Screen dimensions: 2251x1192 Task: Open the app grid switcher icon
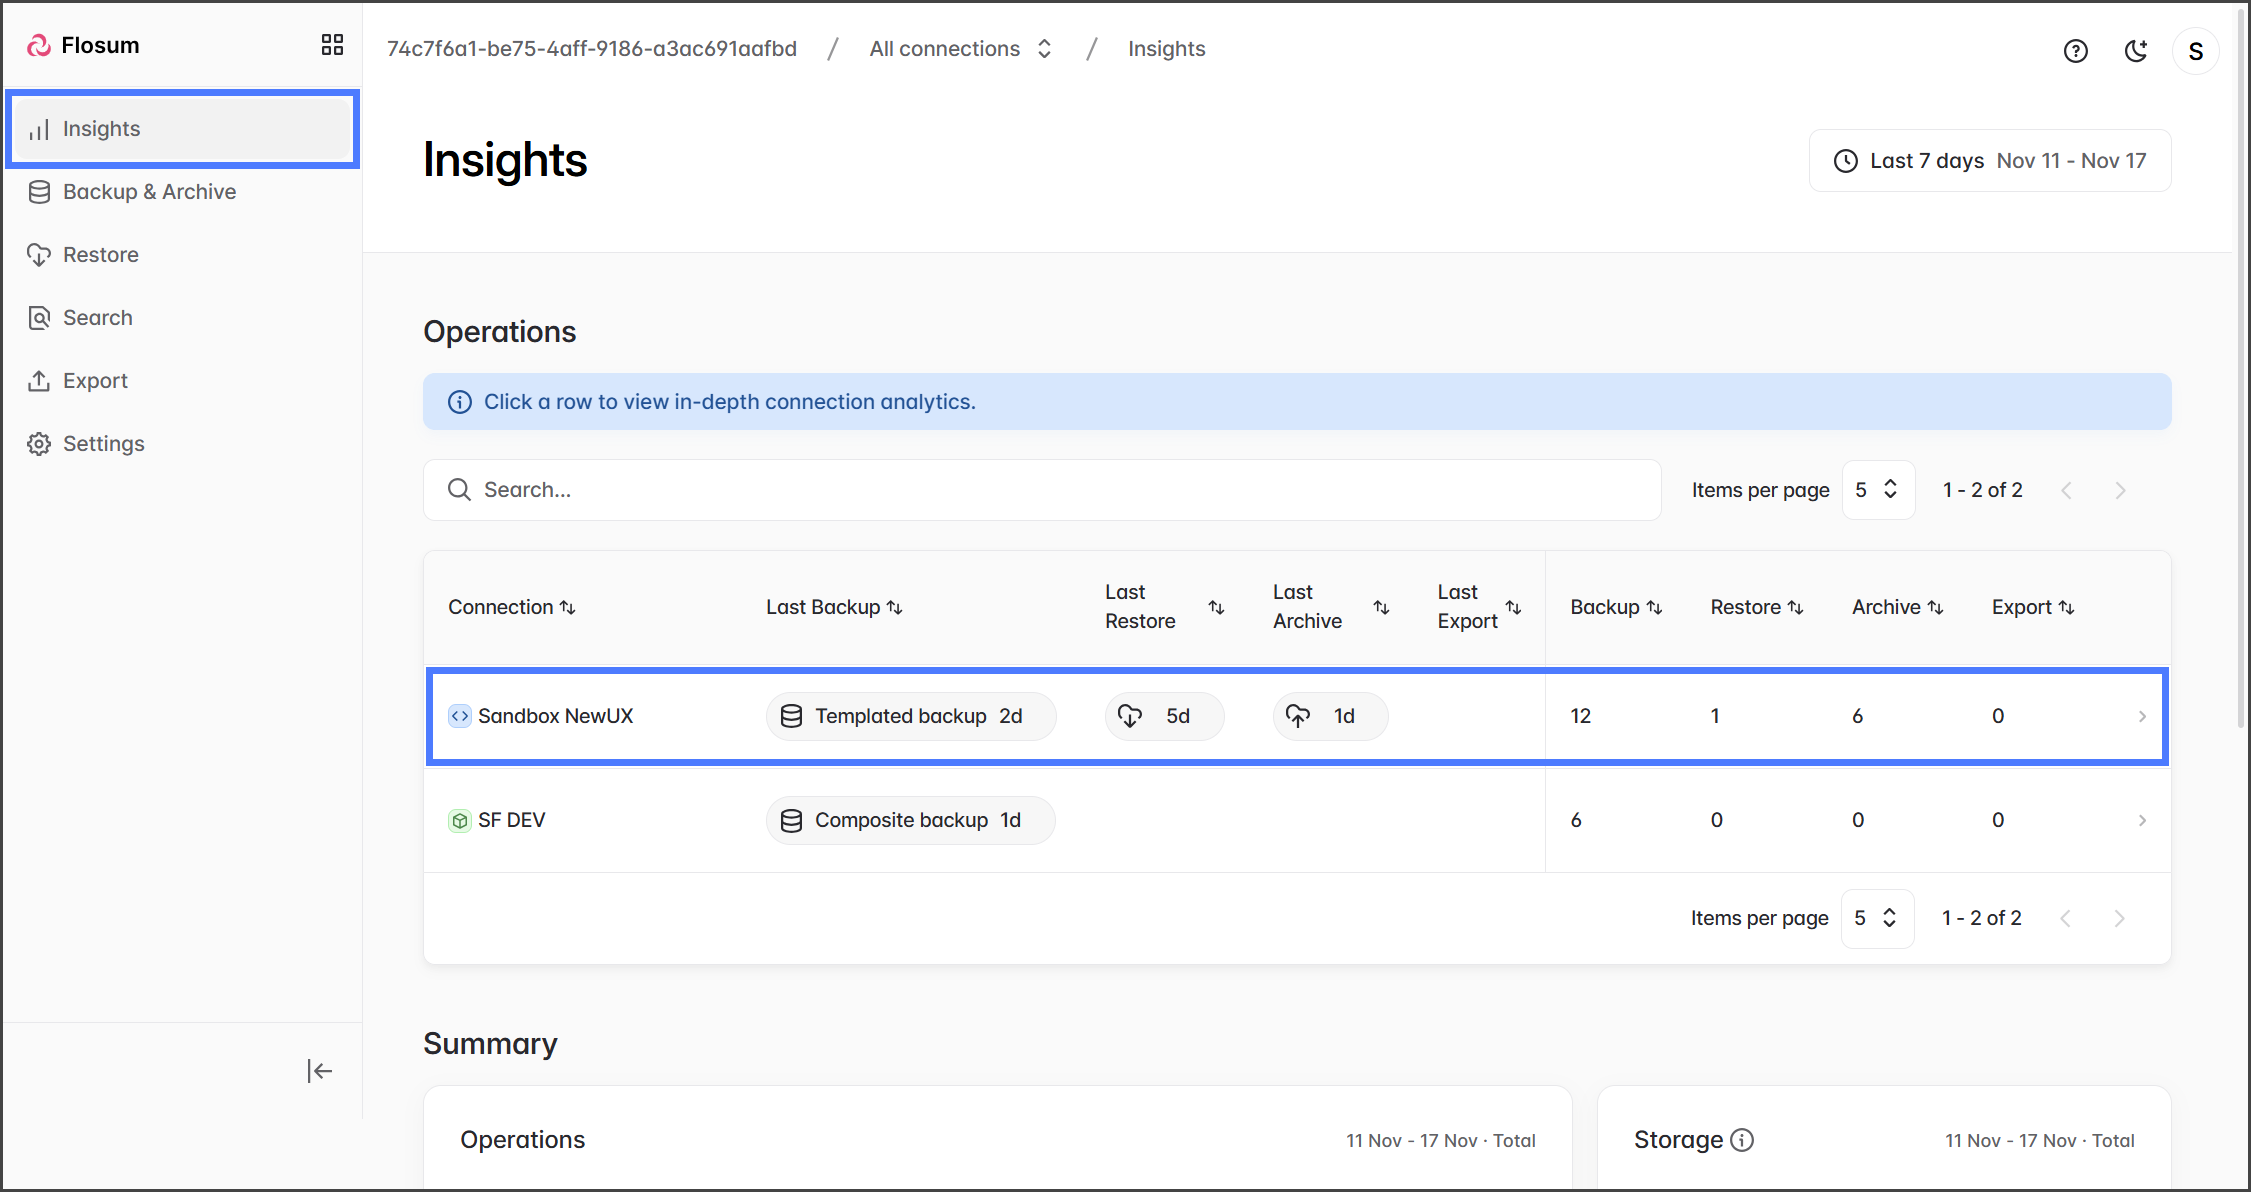[x=332, y=45]
